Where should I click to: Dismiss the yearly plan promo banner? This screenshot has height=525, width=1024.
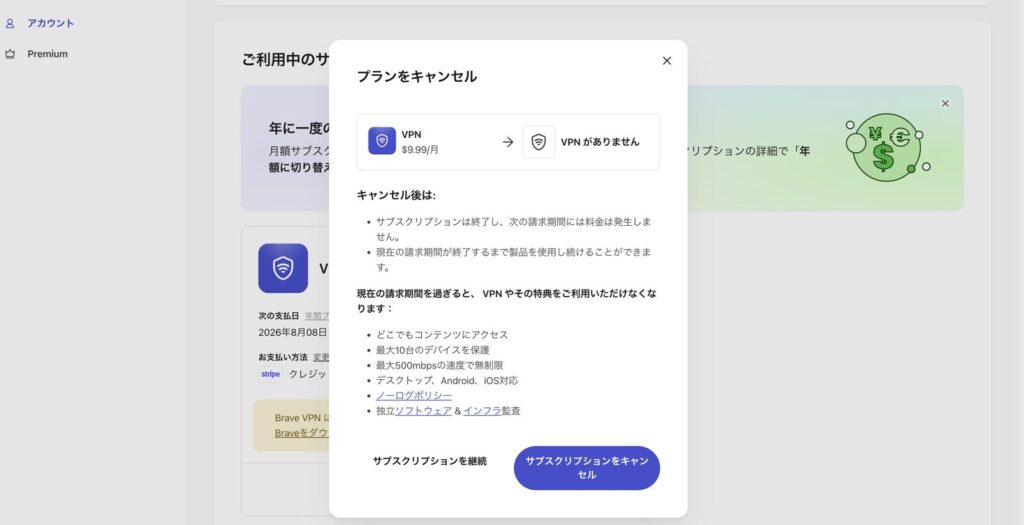[x=944, y=103]
